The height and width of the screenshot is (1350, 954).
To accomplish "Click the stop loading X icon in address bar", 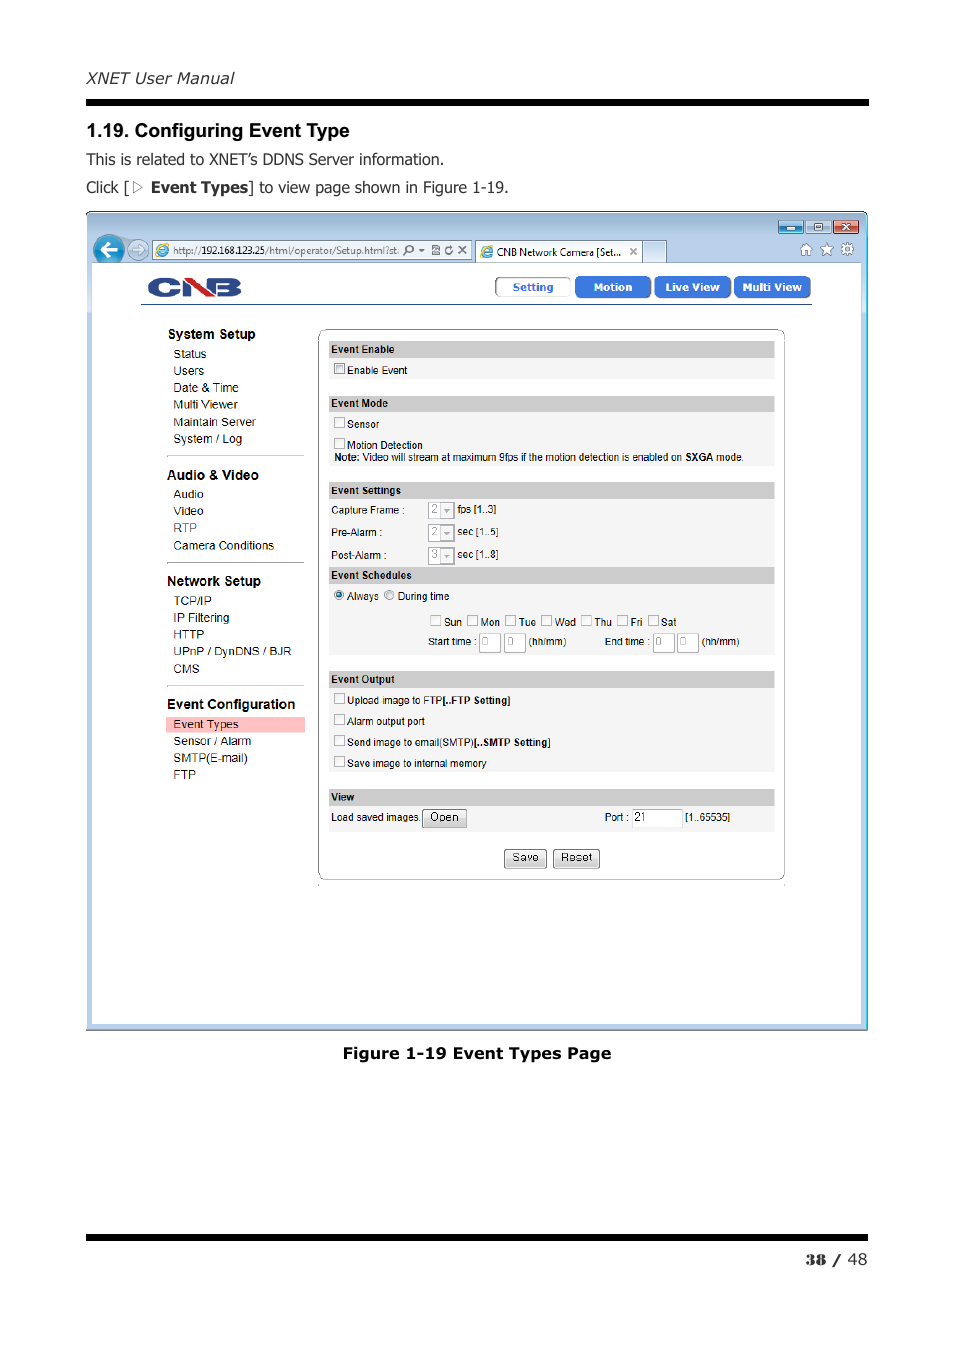I will 462,250.
